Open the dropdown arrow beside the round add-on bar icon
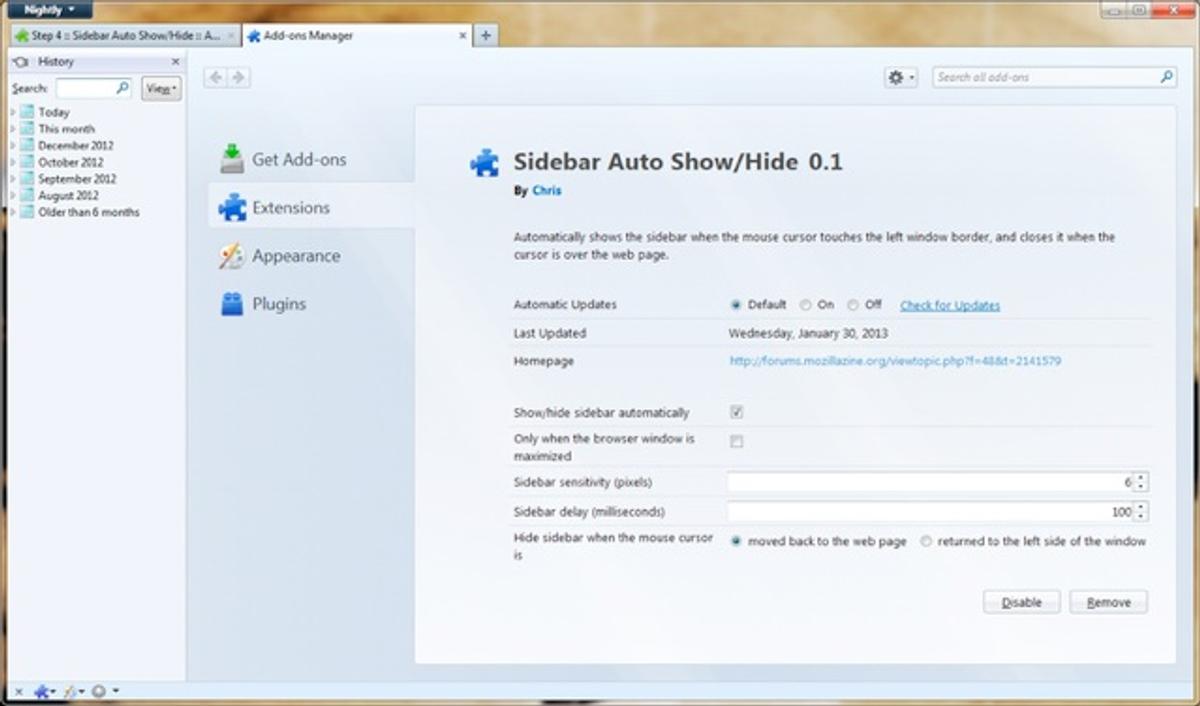The height and width of the screenshot is (706, 1200). [115, 692]
